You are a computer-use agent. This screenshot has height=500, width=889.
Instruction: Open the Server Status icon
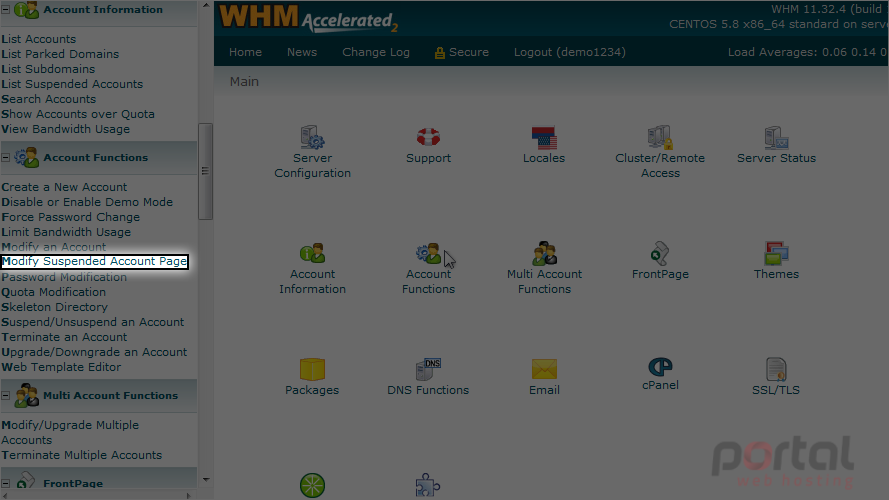click(776, 137)
